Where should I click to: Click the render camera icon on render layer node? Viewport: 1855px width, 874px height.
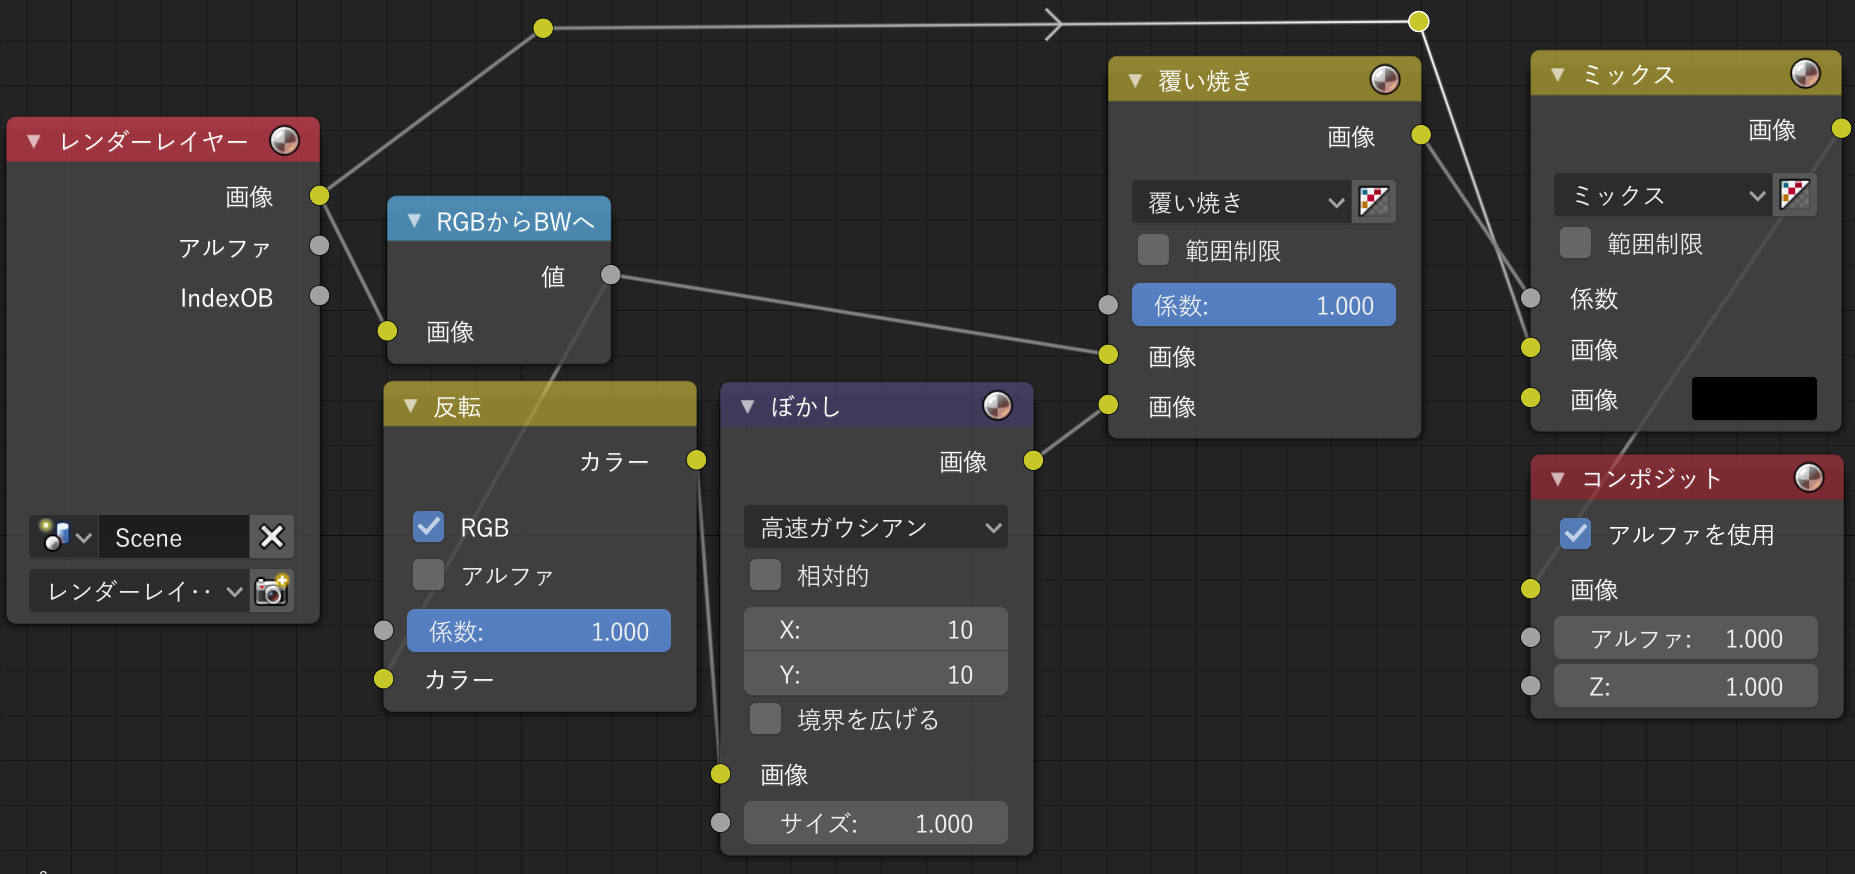(272, 591)
